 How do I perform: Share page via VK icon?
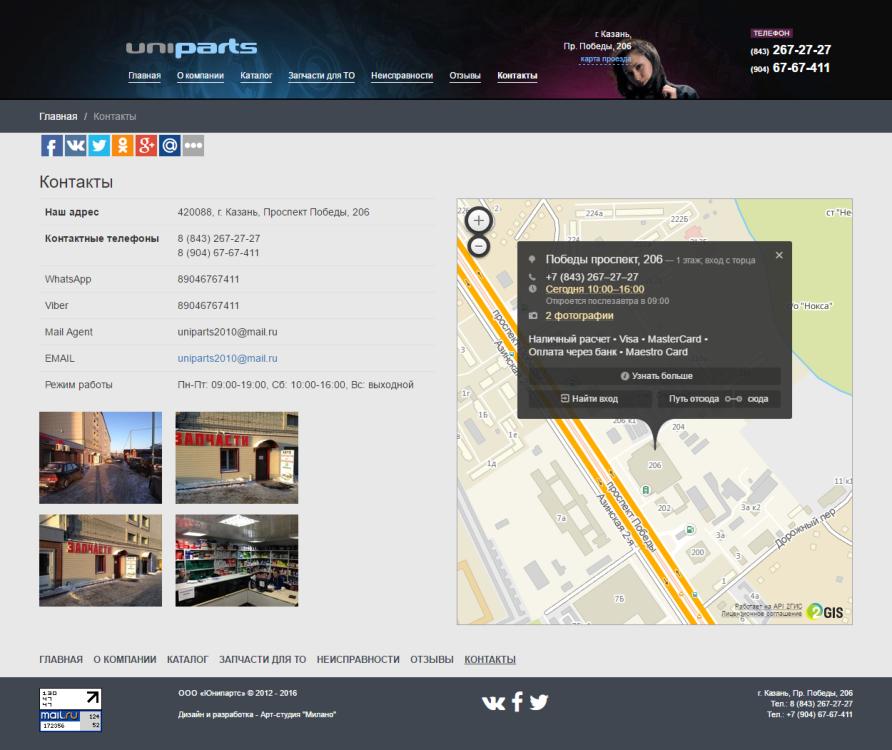click(x=75, y=146)
